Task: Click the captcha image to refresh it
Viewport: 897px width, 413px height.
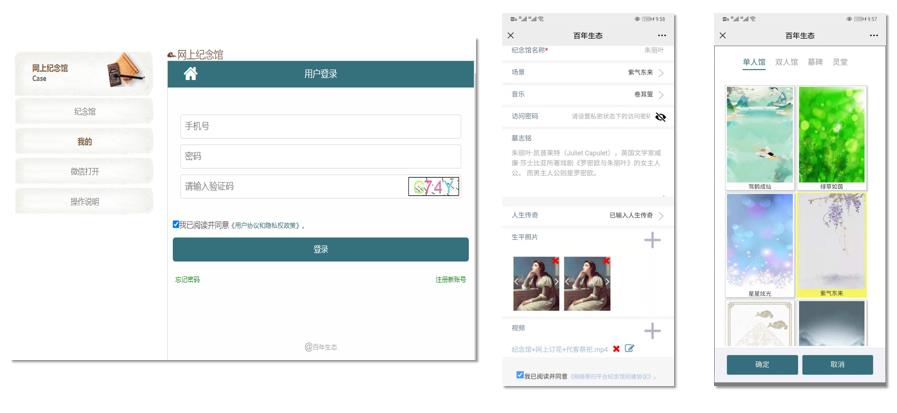Action: click(x=433, y=187)
